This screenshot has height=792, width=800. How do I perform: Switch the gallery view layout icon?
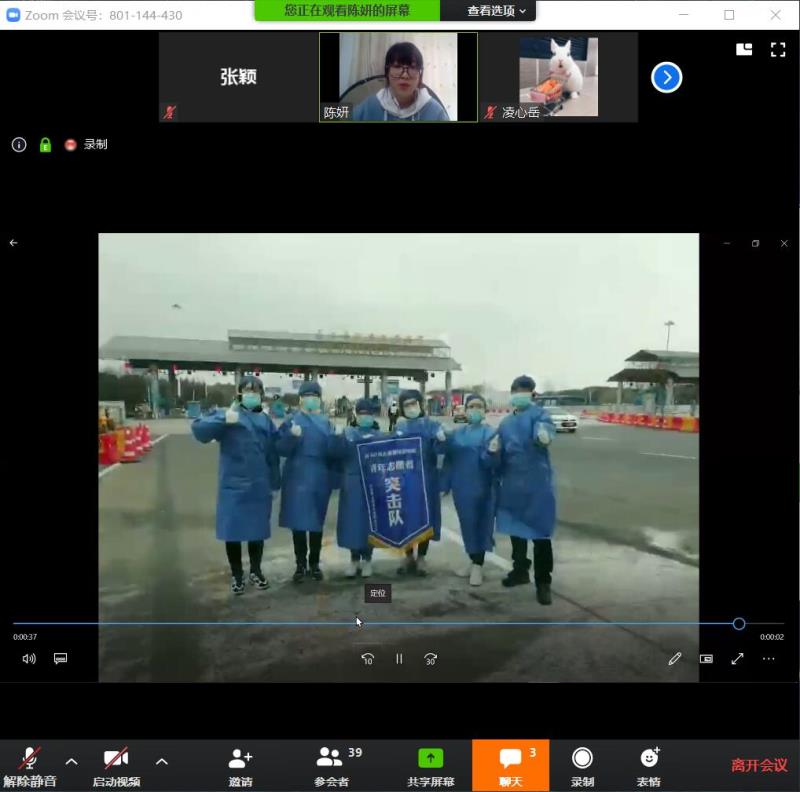744,49
